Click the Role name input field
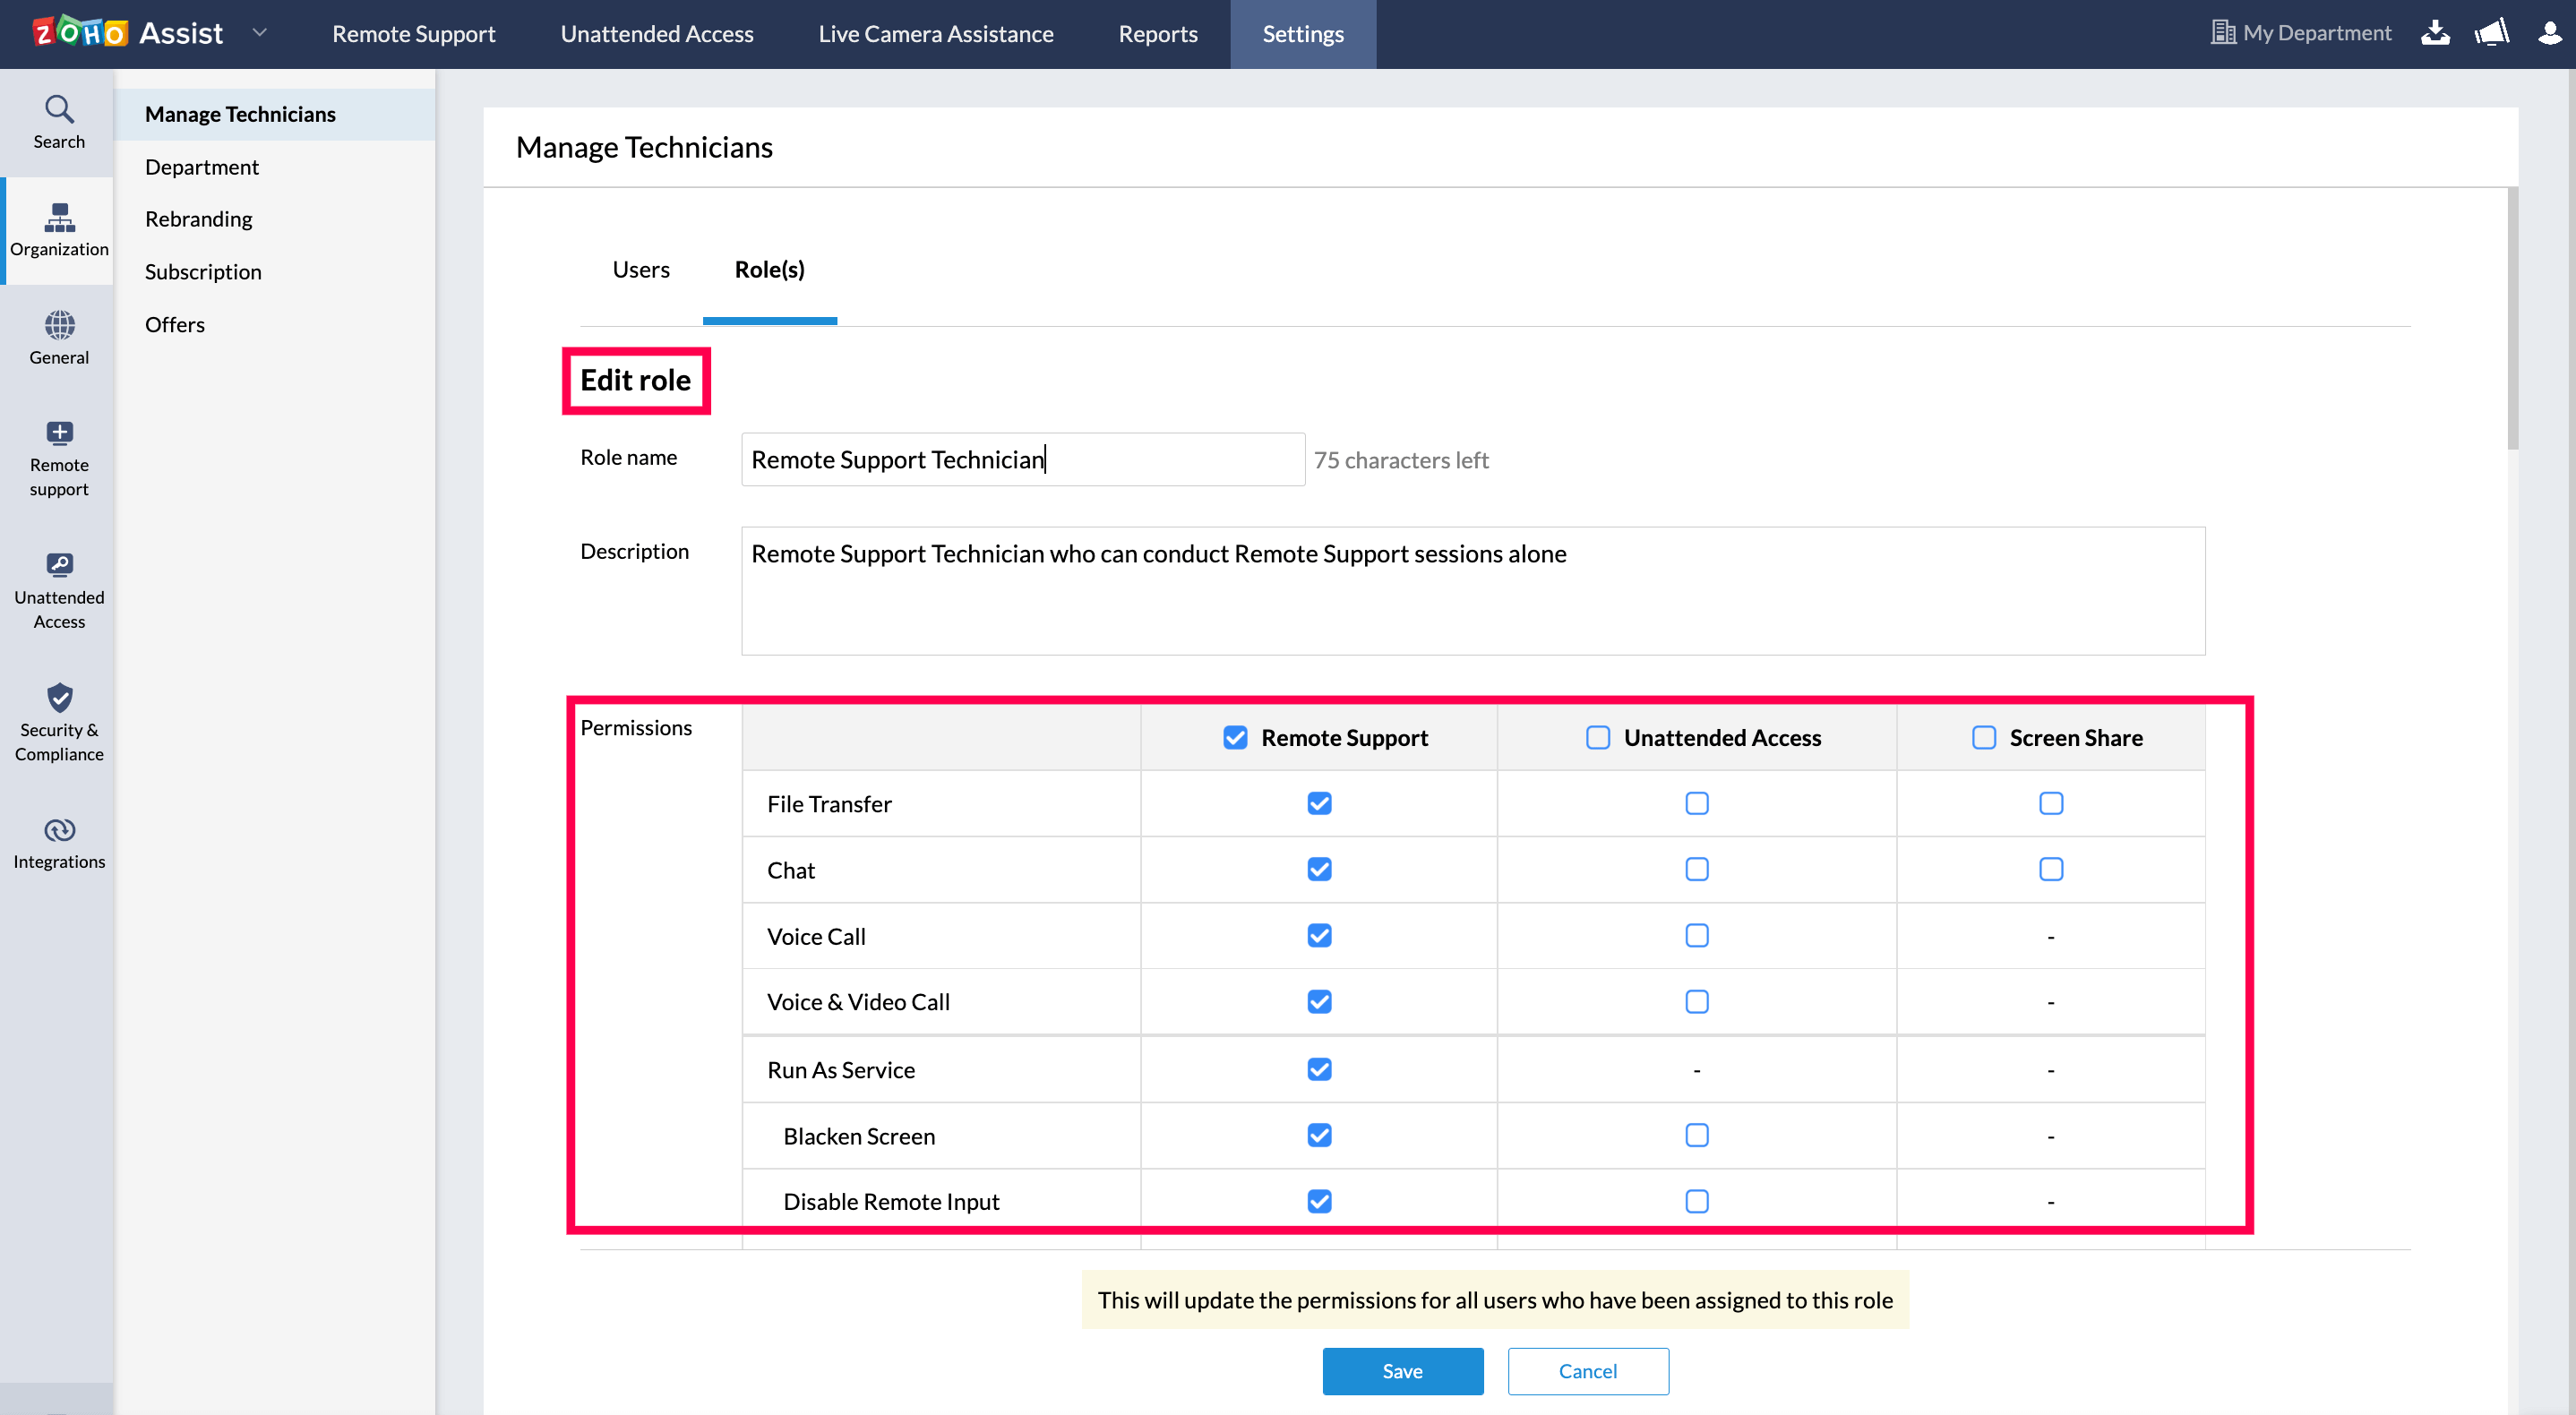This screenshot has height=1415, width=2576. pos(1022,460)
